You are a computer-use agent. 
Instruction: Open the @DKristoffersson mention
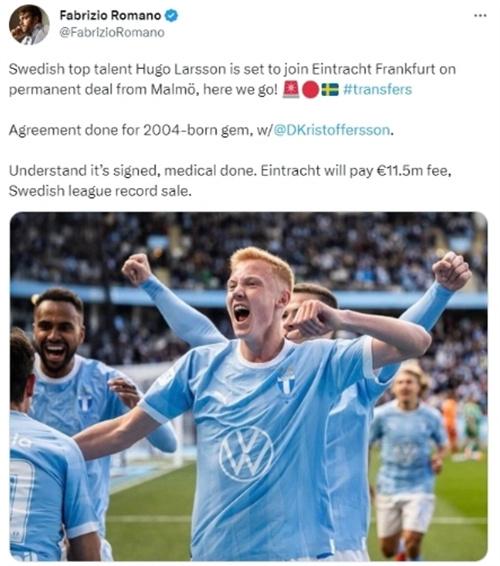pos(332,130)
